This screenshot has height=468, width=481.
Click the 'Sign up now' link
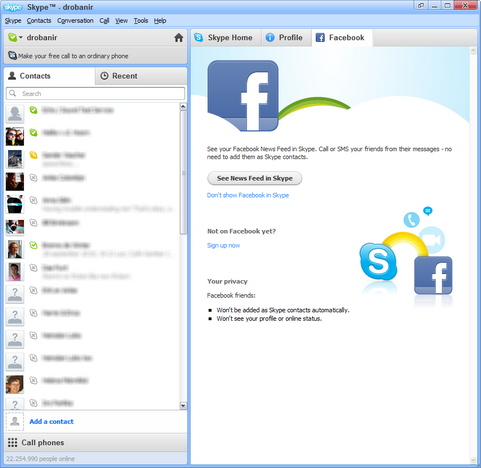click(223, 245)
